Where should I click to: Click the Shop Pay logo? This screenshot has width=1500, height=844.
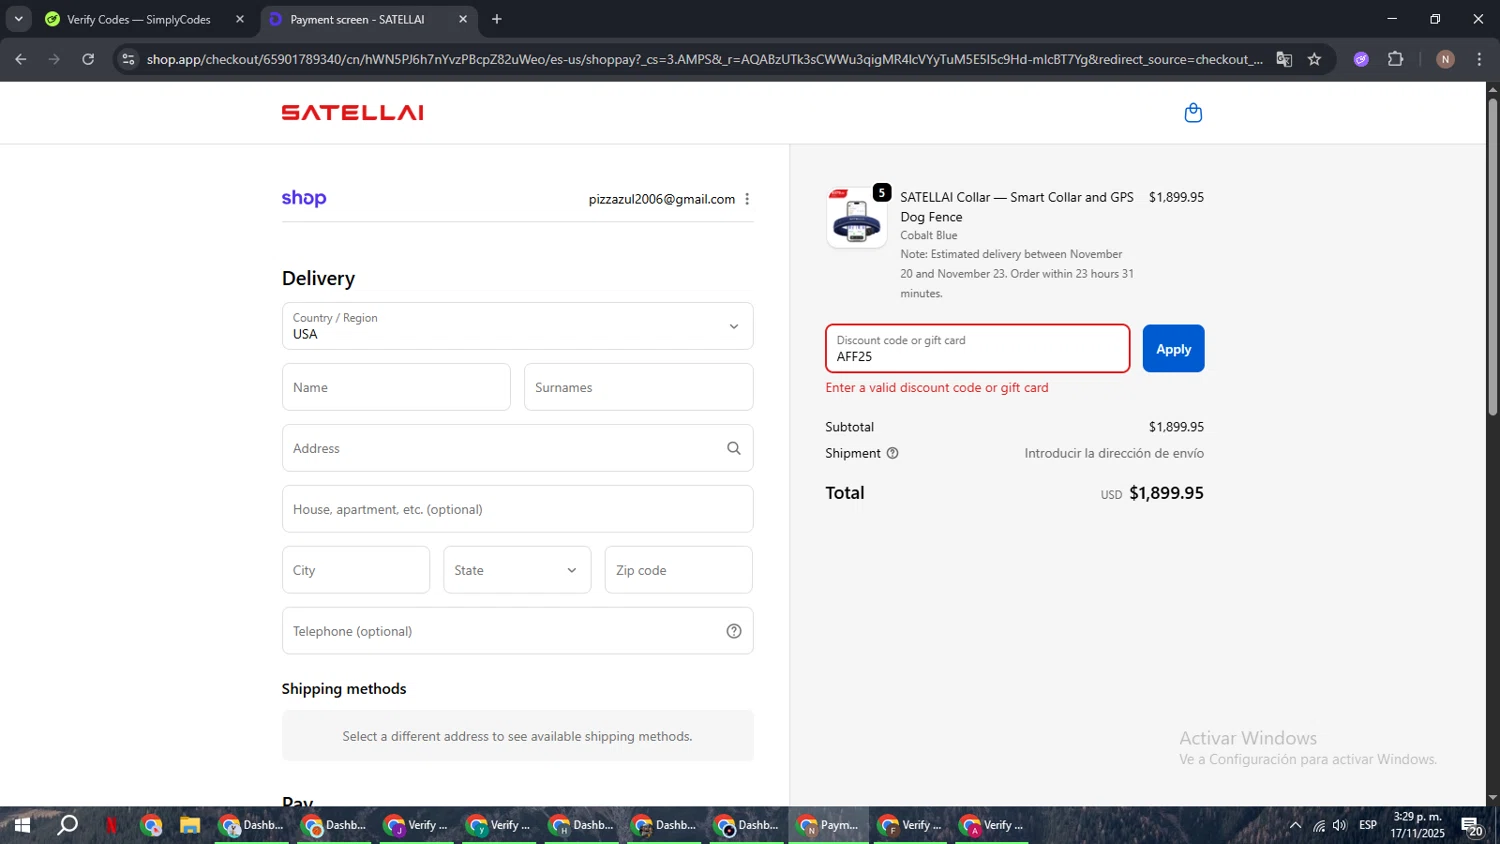304,198
